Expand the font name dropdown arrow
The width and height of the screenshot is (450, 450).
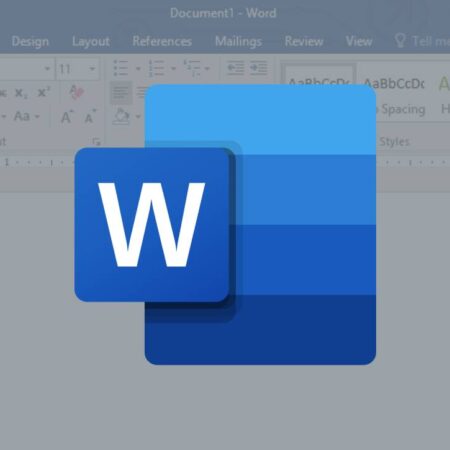(x=47, y=69)
